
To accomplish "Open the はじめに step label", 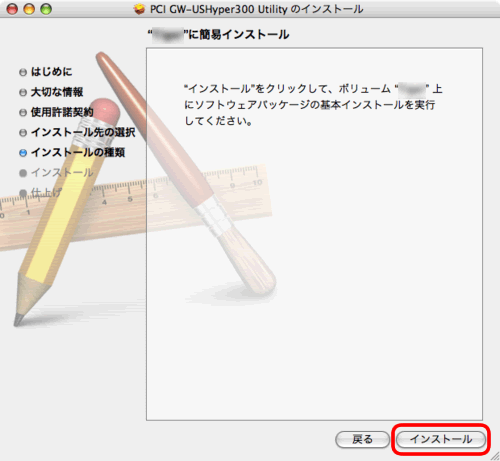I will pyautogui.click(x=51, y=72).
